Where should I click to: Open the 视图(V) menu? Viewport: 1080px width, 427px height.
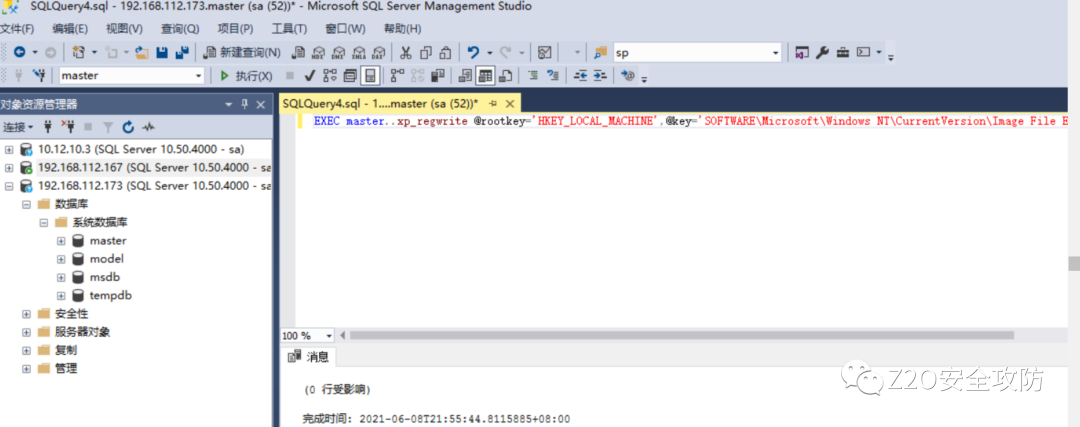pos(124,29)
